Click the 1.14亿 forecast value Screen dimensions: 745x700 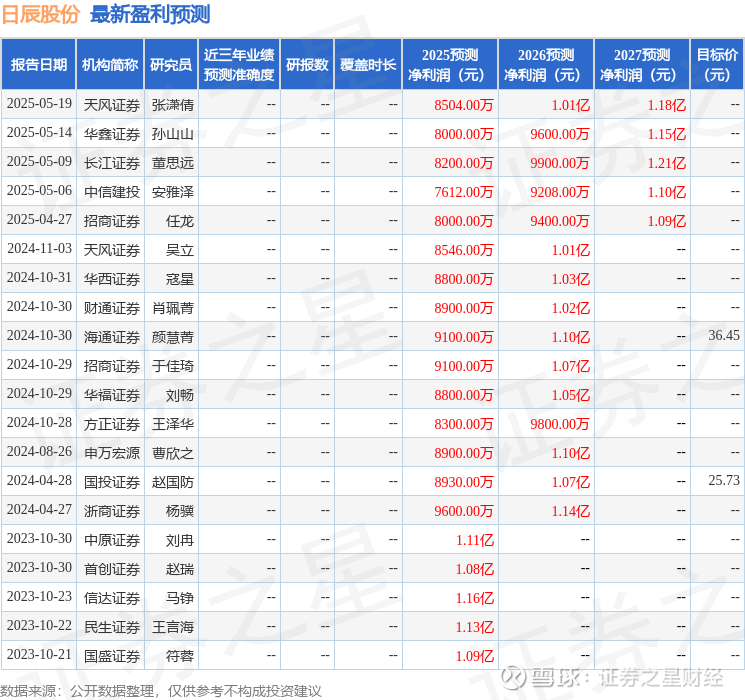571,511
